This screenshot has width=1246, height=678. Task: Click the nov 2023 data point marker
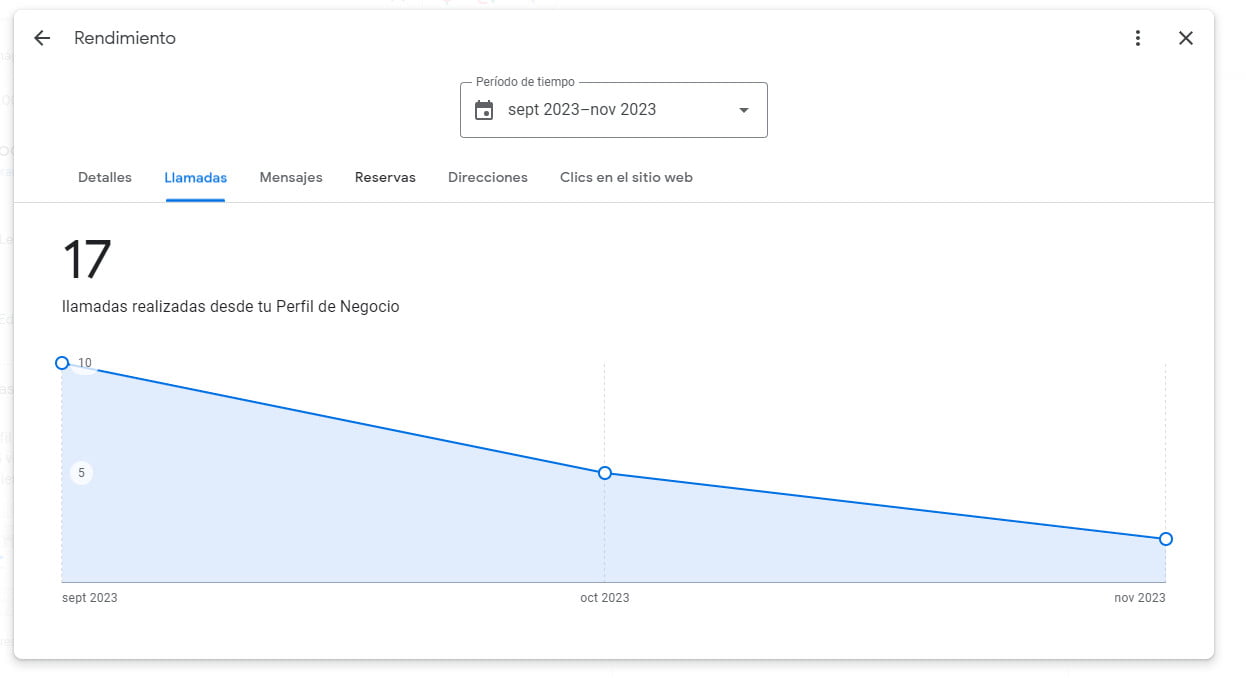1165,538
